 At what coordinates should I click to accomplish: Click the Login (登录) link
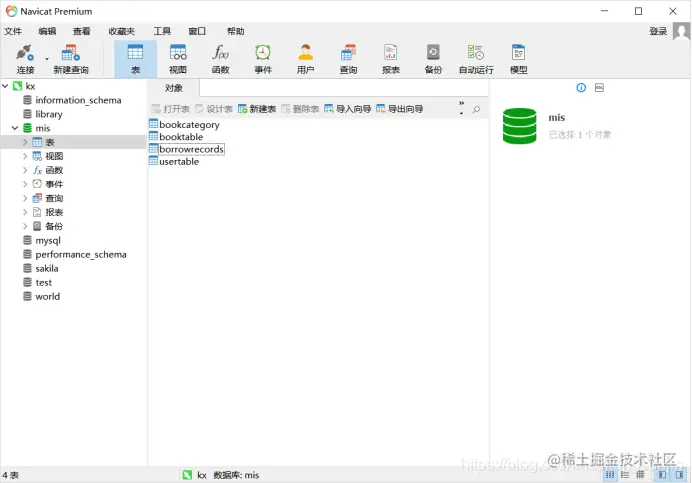658,31
